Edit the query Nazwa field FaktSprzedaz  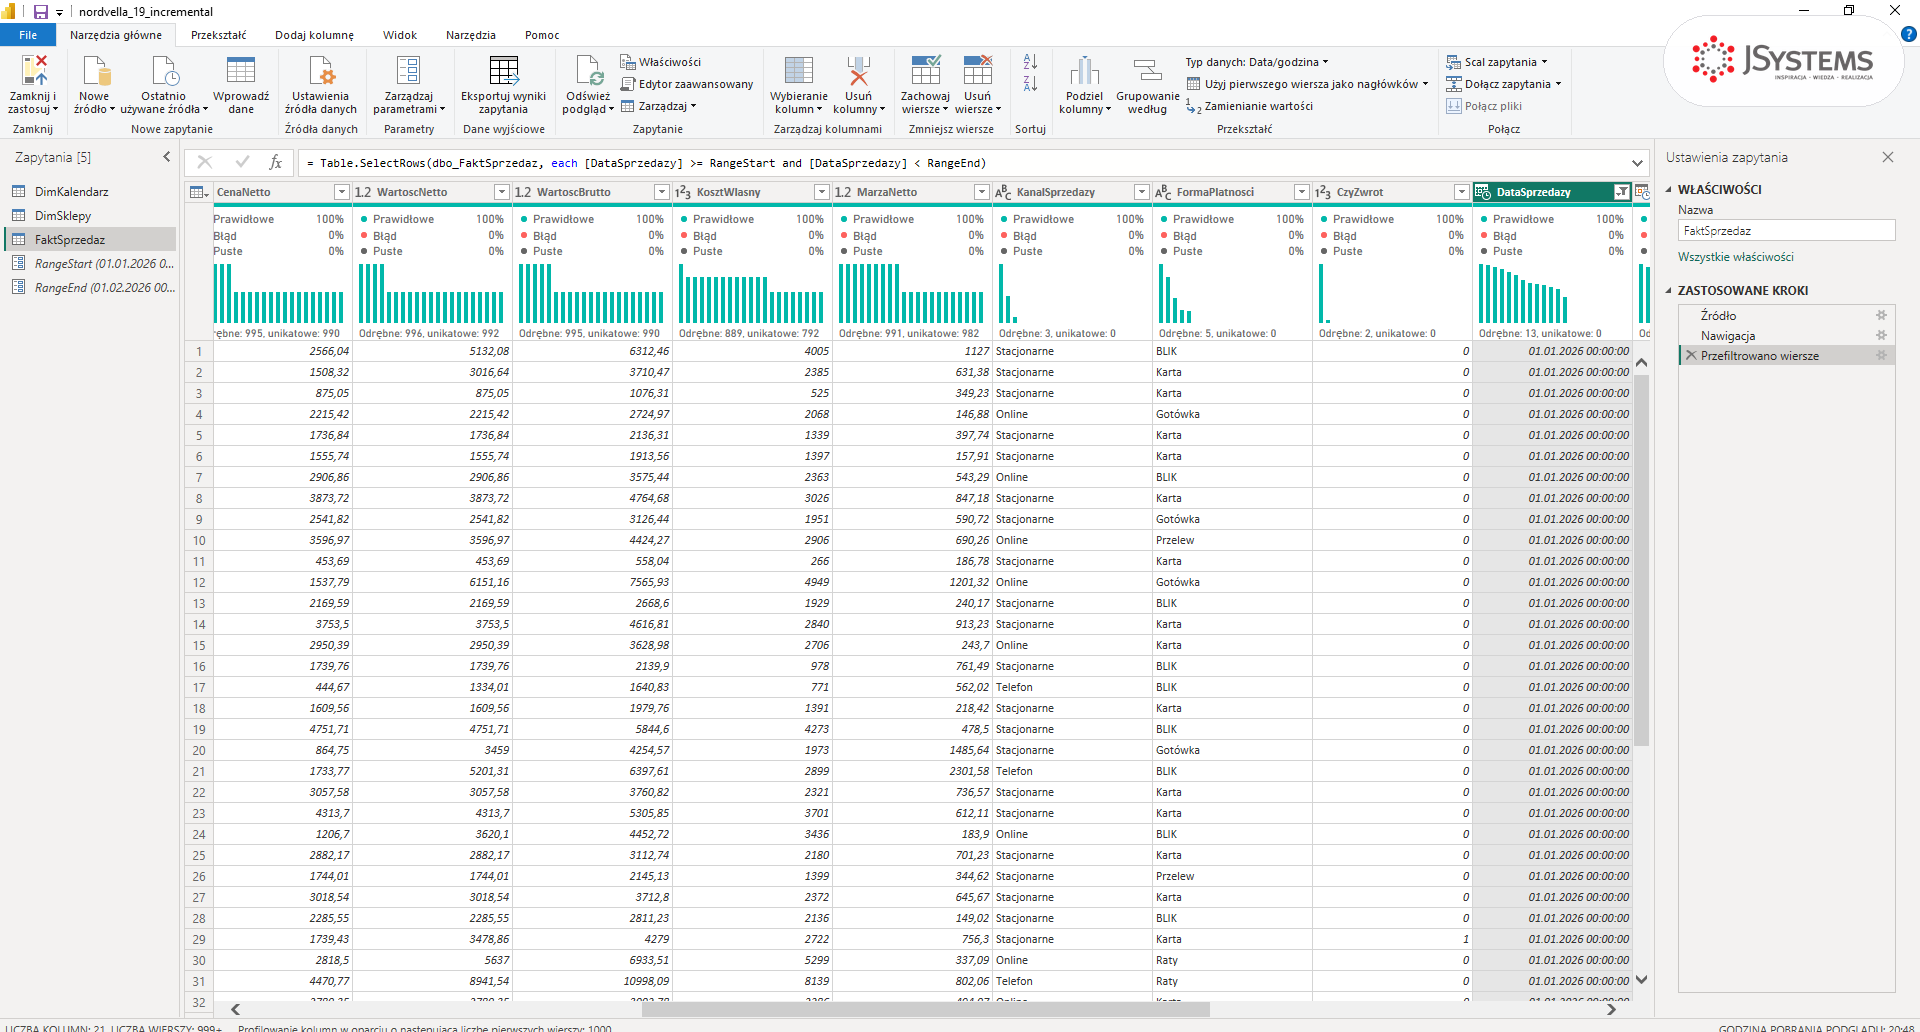[1786, 230]
